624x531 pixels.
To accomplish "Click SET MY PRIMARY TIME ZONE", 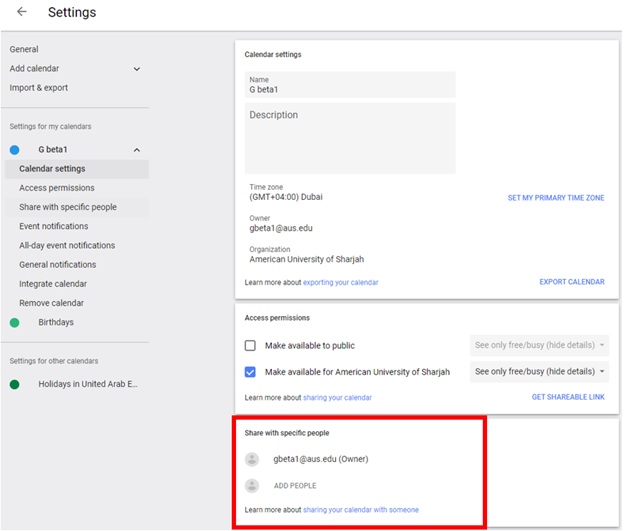I will (556, 198).
